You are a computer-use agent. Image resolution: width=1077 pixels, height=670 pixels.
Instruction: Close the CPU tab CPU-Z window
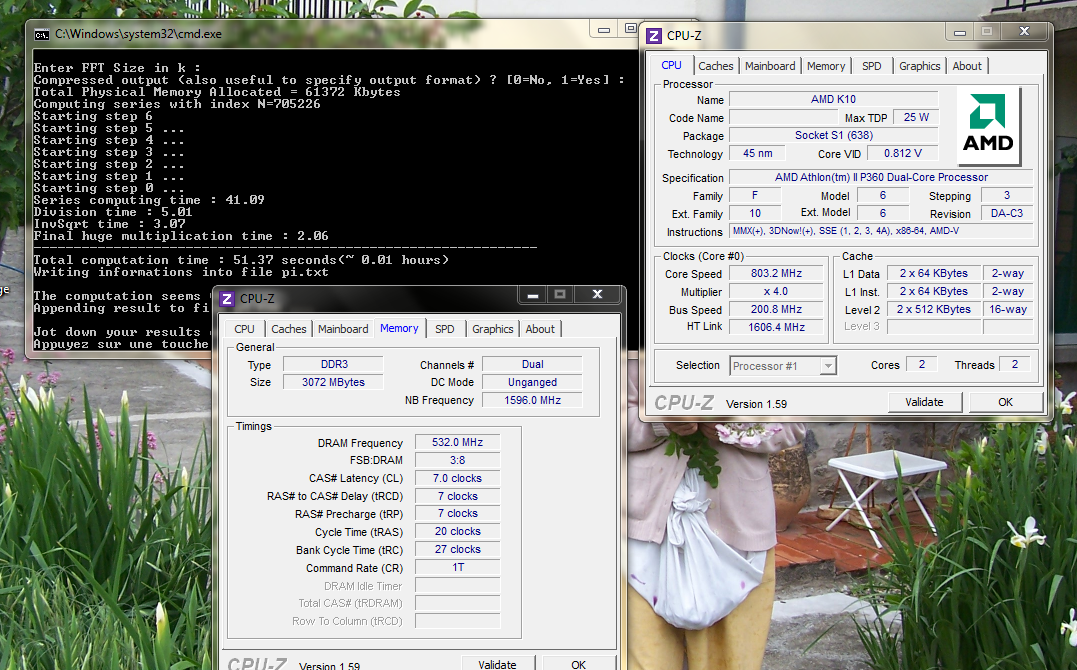pyautogui.click(x=1024, y=32)
